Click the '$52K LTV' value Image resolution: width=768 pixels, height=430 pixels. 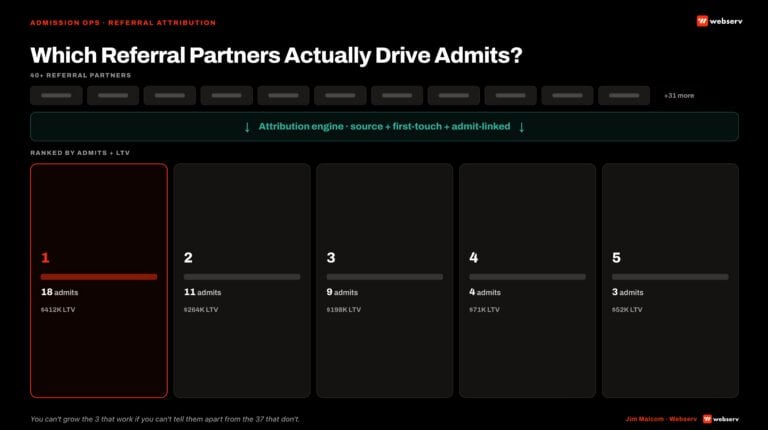627,310
